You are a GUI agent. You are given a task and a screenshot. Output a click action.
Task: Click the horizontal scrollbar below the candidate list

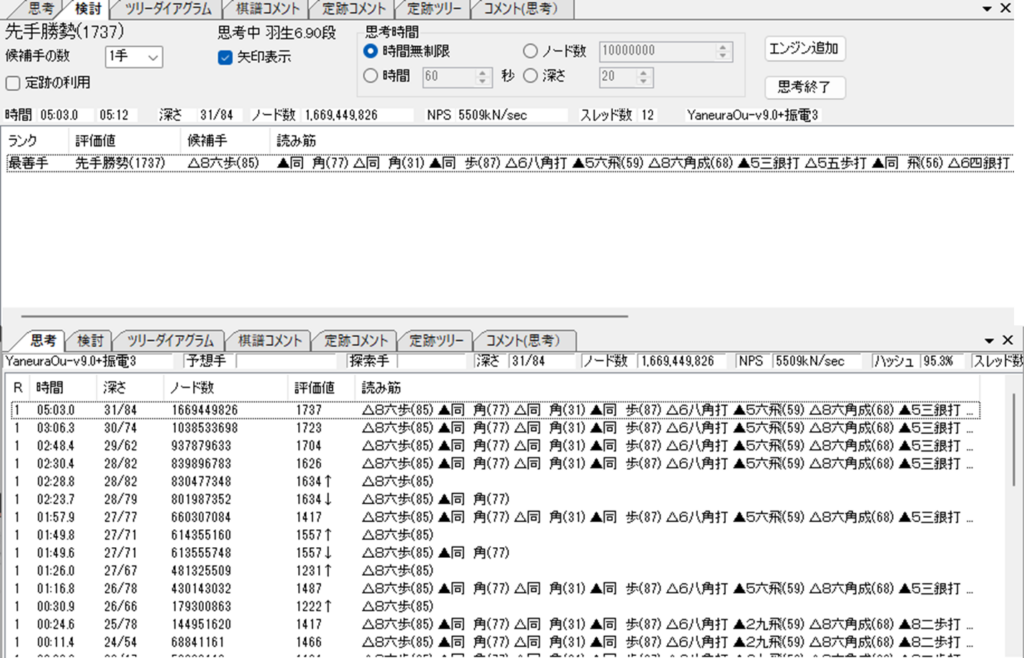click(x=300, y=317)
